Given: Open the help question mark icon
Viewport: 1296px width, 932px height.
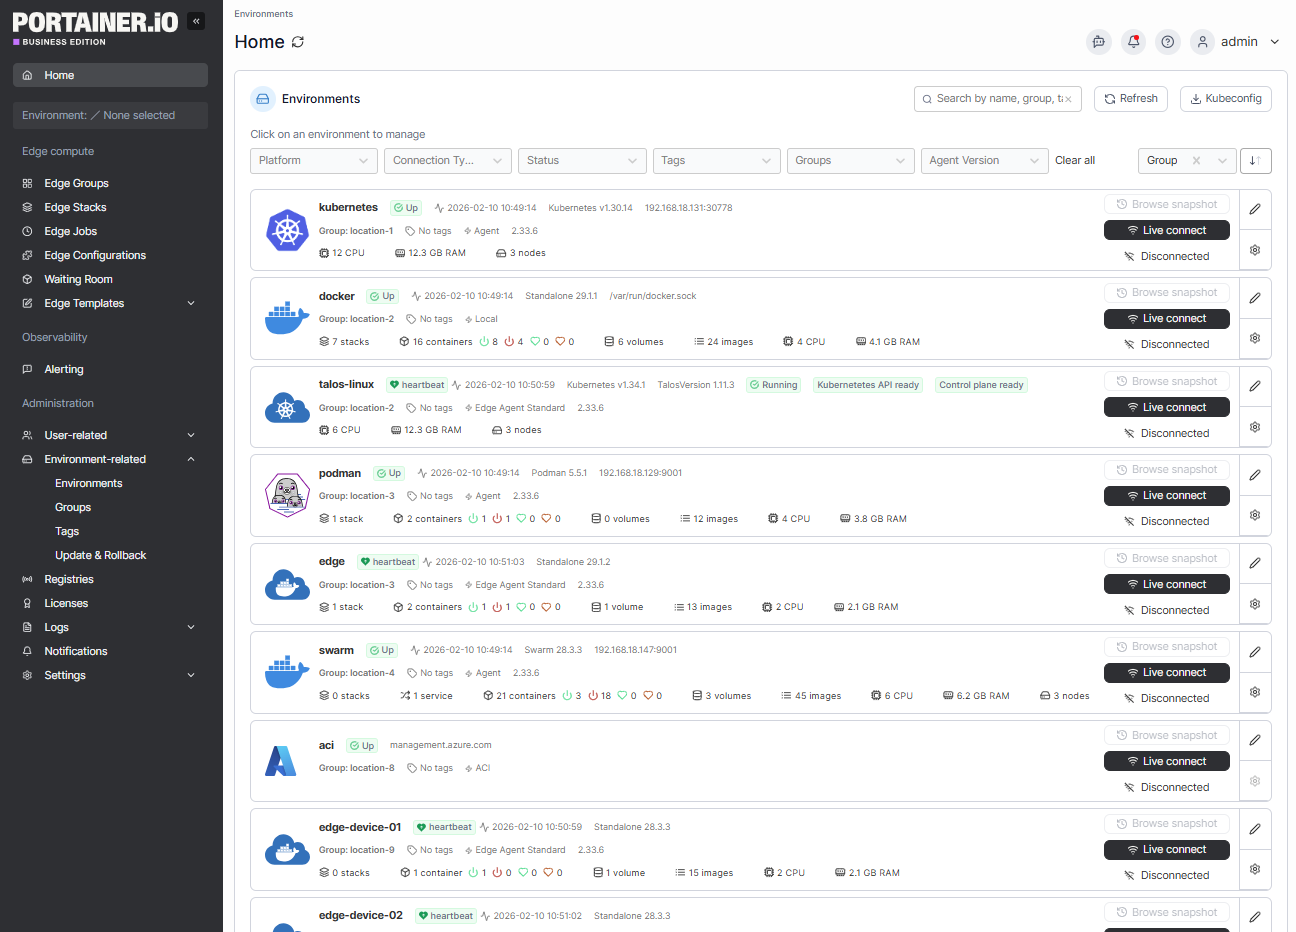Looking at the screenshot, I should [x=1167, y=42].
